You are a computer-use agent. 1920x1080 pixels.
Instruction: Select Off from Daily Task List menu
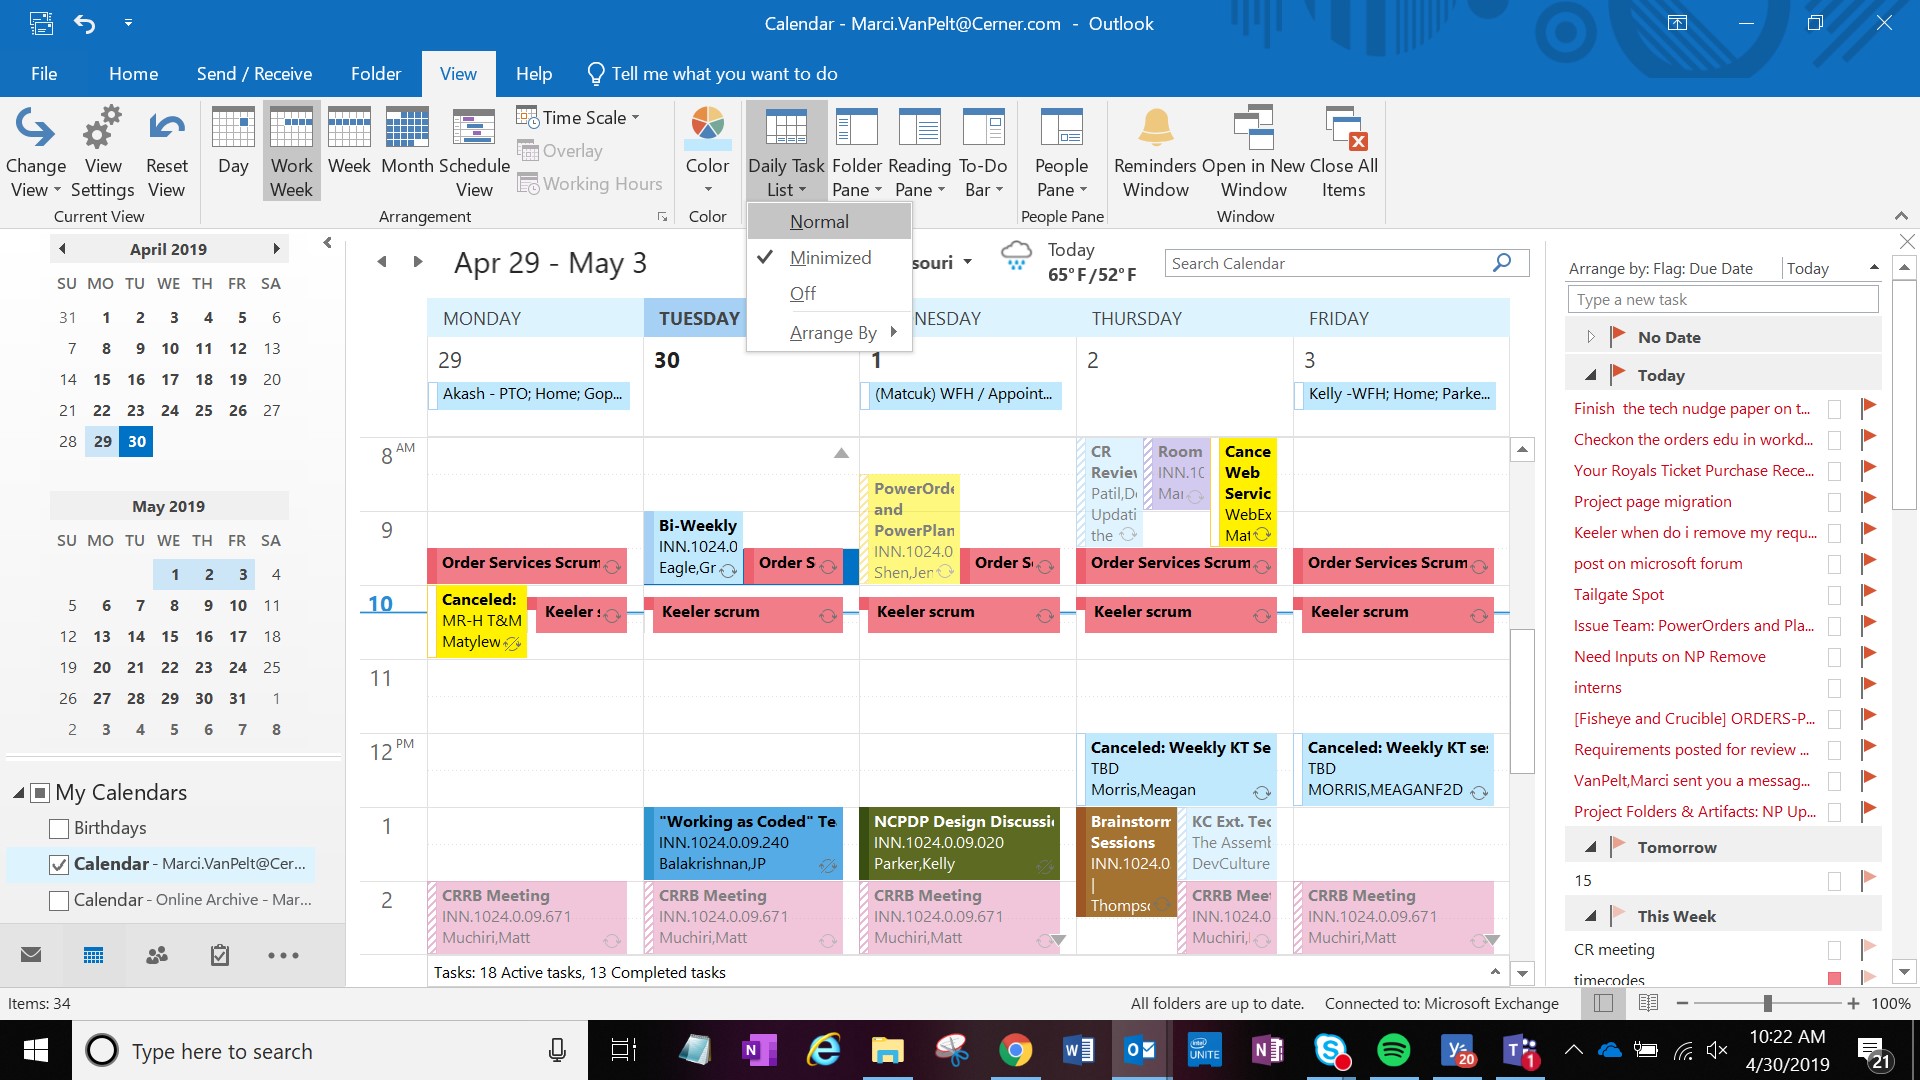coord(802,291)
